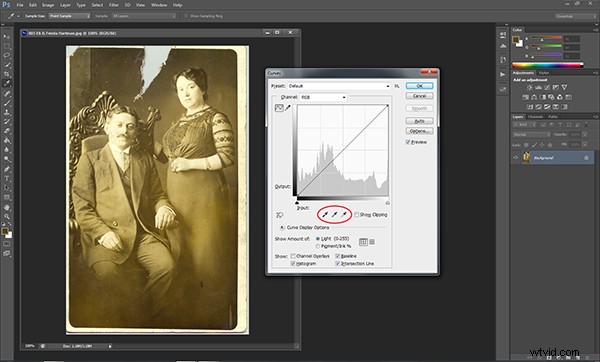Open the Sample layers dropdown in options bar
The image size is (600, 362).
click(x=144, y=16)
